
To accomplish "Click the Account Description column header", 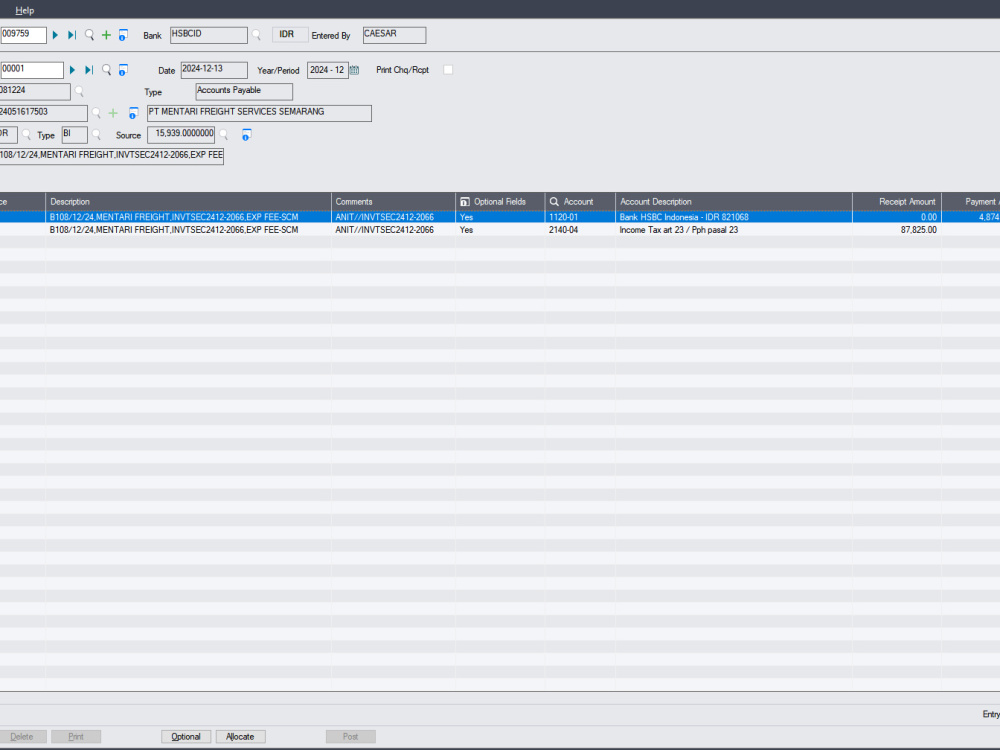I will [733, 202].
